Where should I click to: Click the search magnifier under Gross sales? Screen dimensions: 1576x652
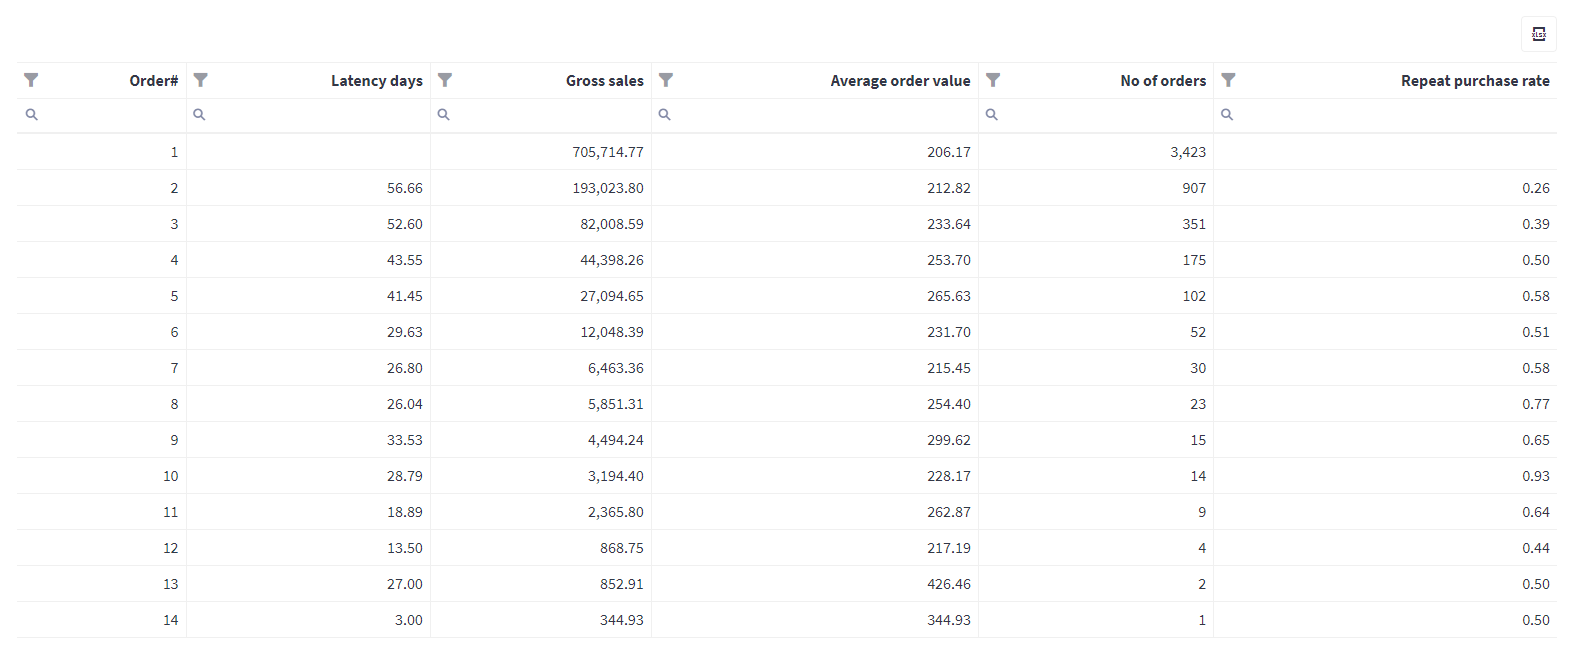point(444,115)
